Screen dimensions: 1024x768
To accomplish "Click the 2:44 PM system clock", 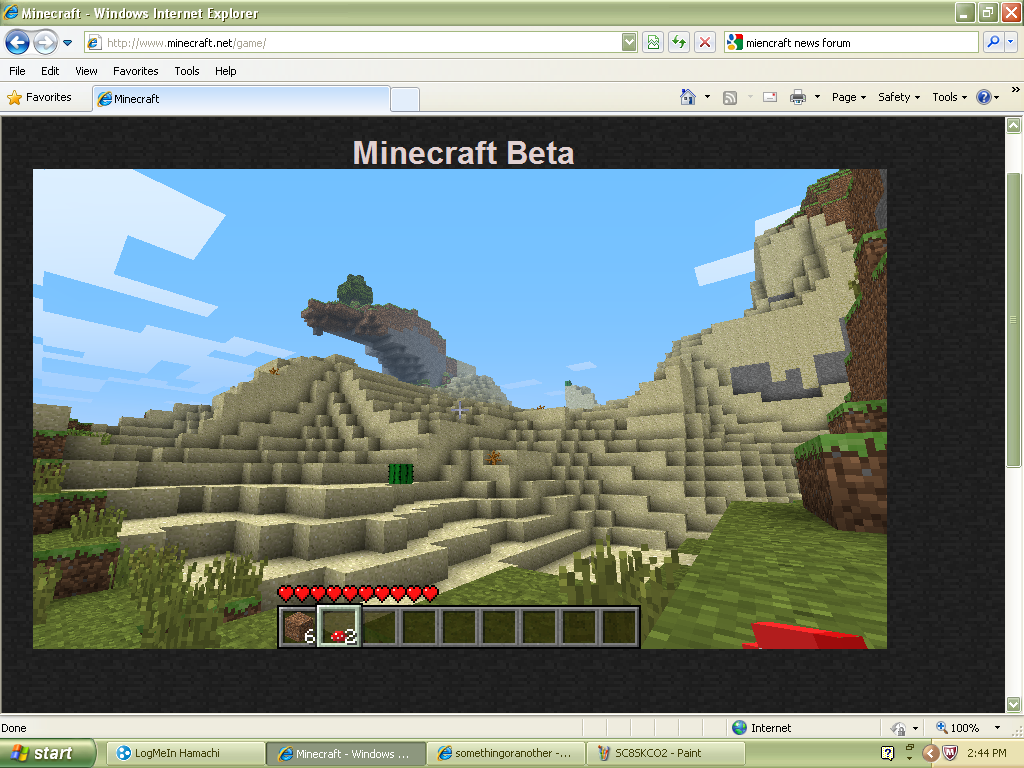I will coord(986,753).
